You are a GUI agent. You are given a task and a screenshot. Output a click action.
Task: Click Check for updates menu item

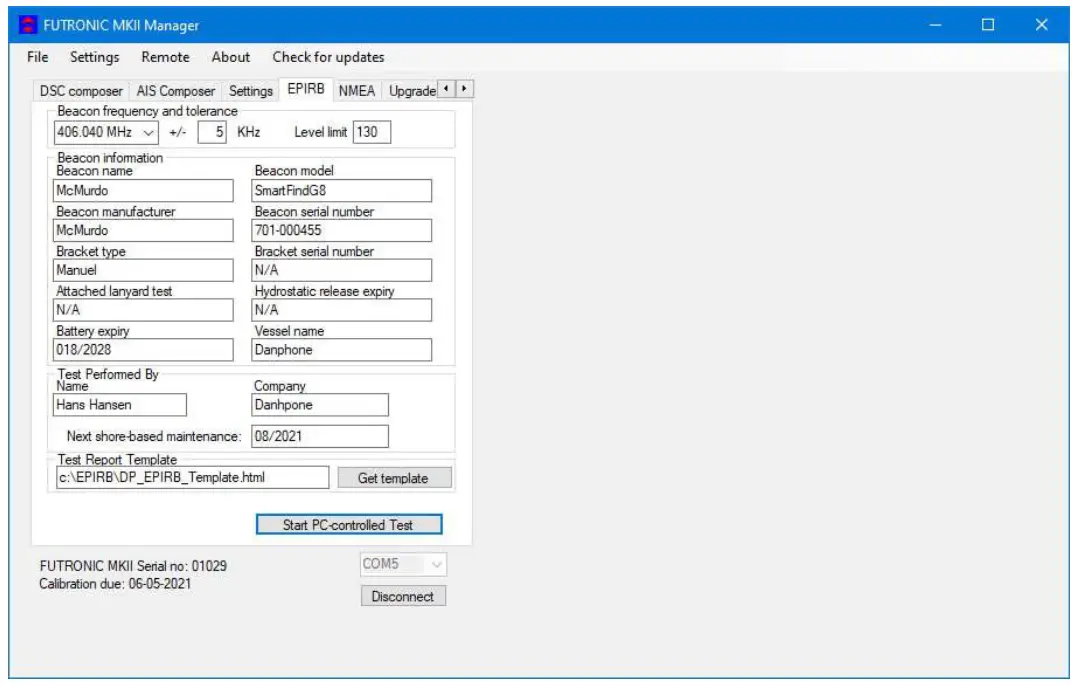[x=328, y=57]
